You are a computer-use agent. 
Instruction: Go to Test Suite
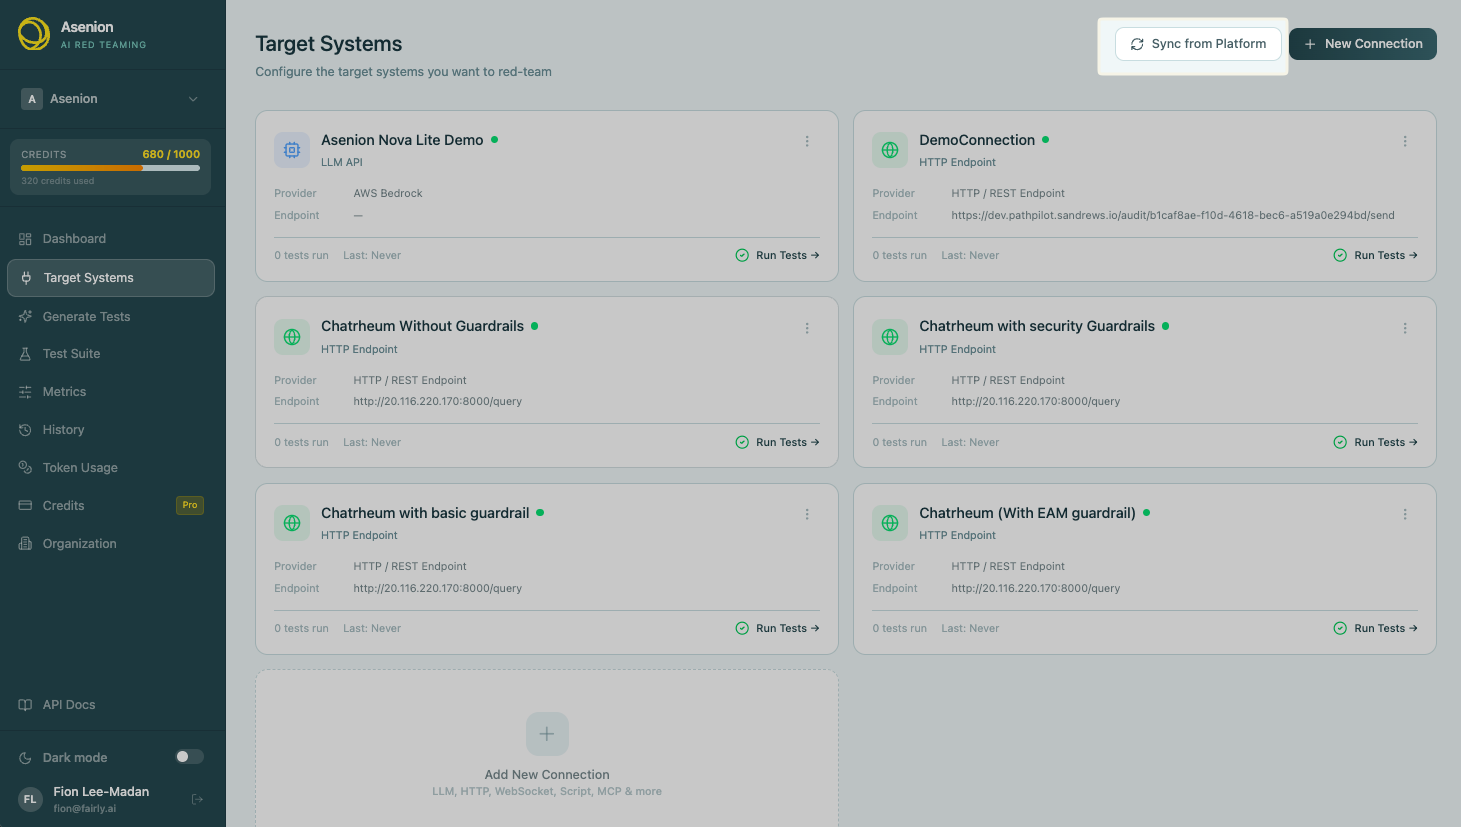111,354
